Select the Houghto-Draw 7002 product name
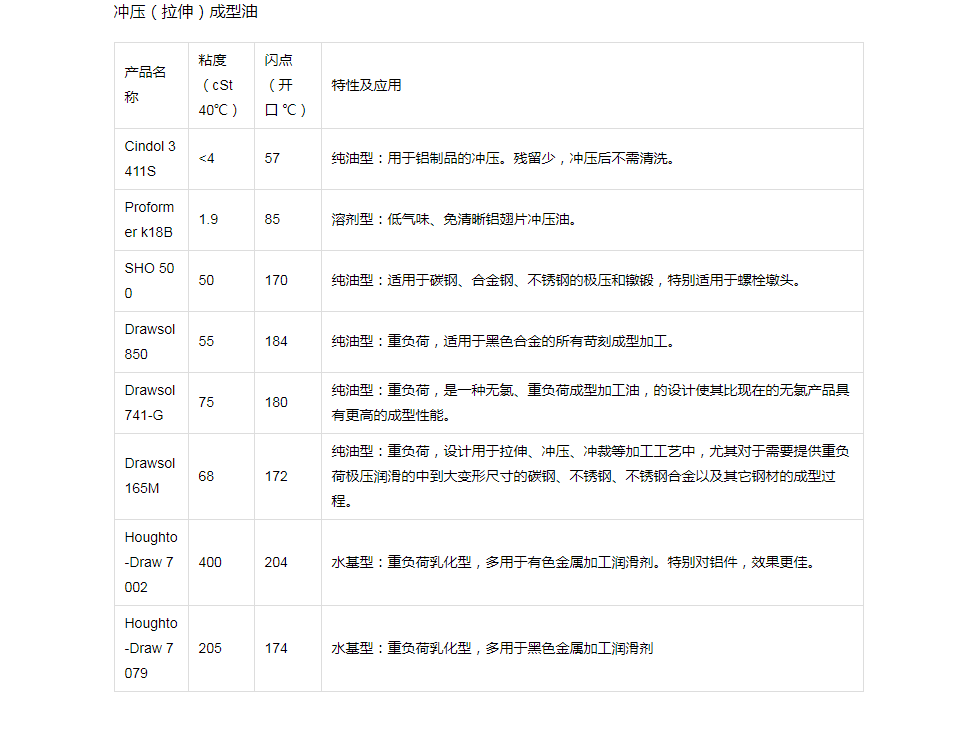 click(150, 562)
